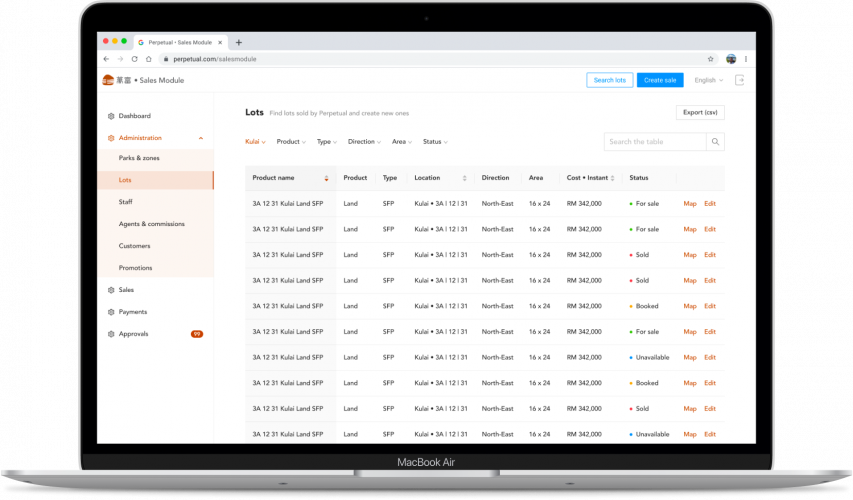The image size is (853, 500).
Task: Click Map link in first row
Action: coord(690,203)
